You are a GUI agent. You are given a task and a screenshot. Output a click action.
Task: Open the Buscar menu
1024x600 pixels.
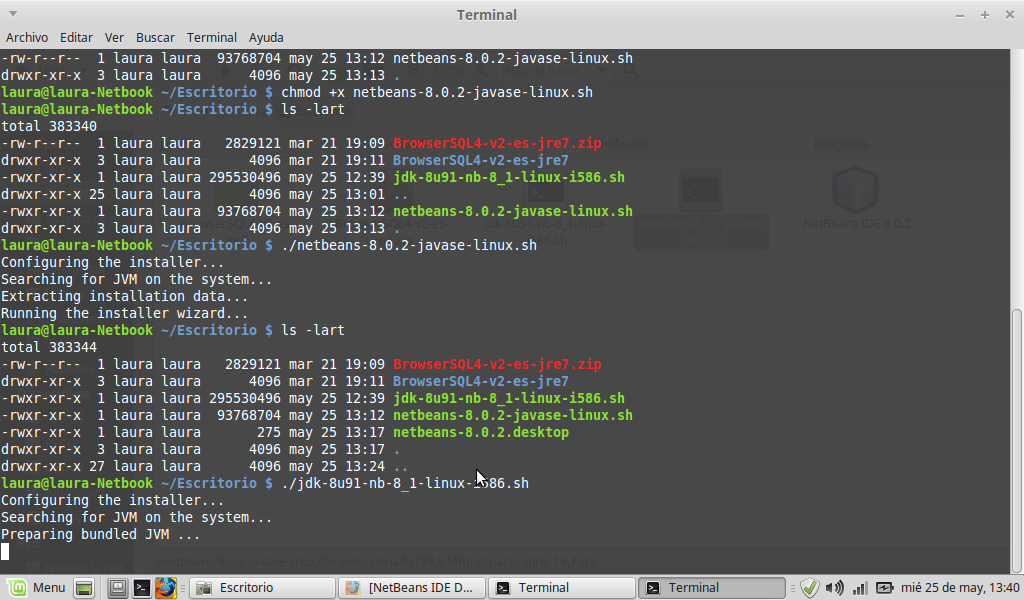[x=155, y=37]
